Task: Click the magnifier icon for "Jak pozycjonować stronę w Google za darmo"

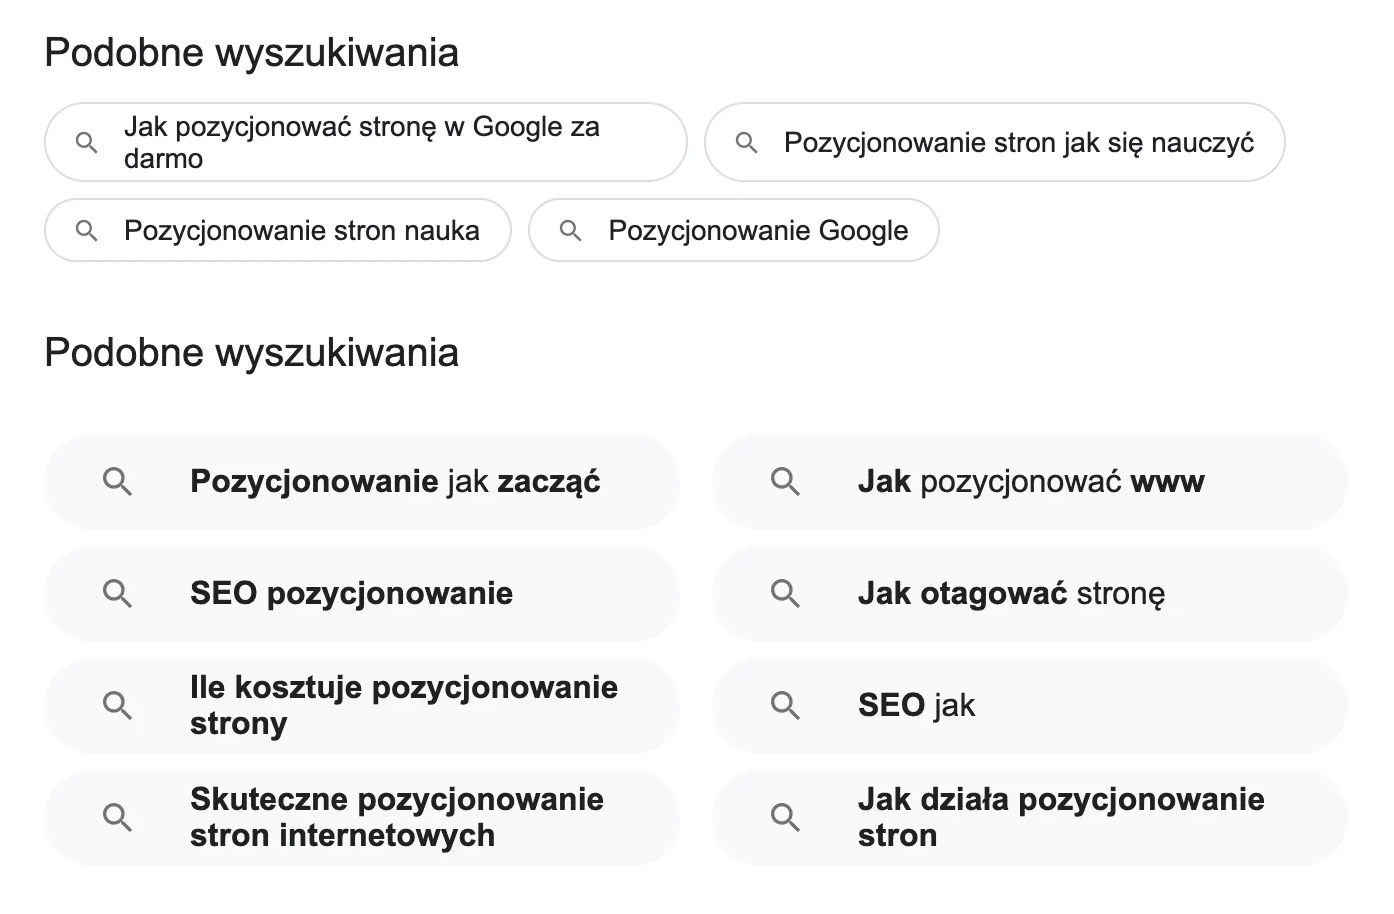Action: pos(85,142)
